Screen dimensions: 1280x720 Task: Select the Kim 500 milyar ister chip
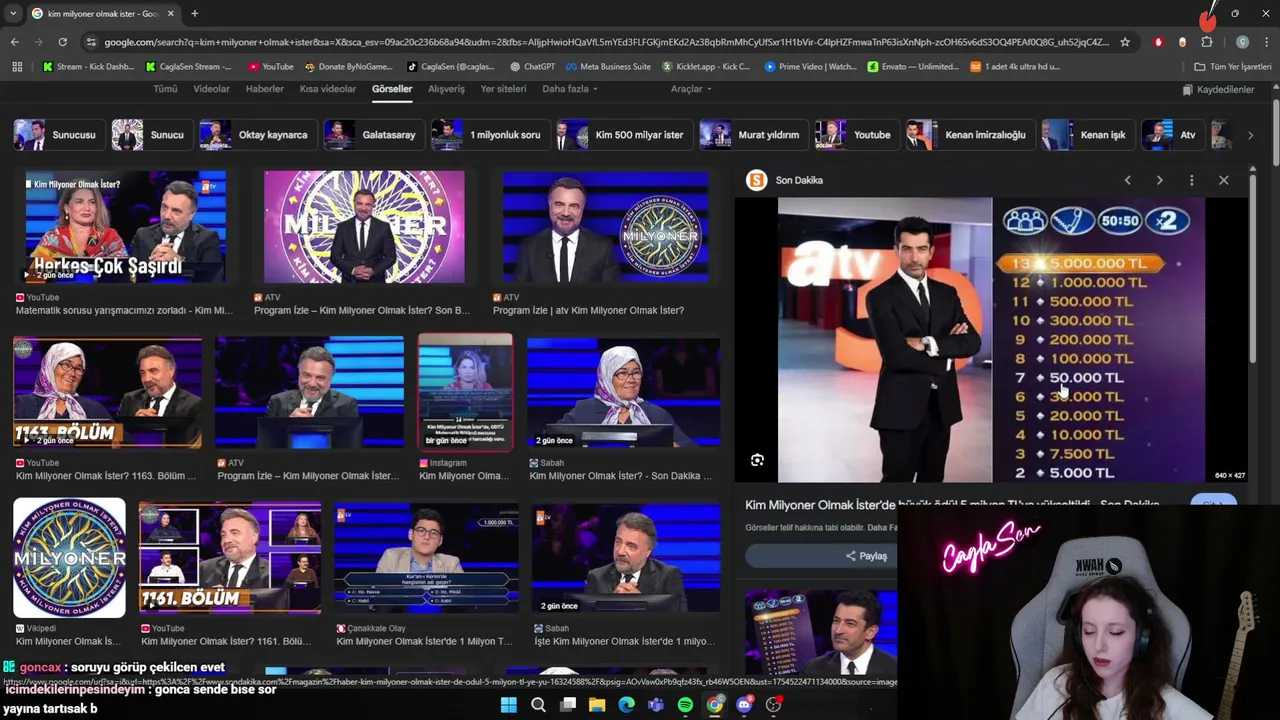(x=622, y=135)
